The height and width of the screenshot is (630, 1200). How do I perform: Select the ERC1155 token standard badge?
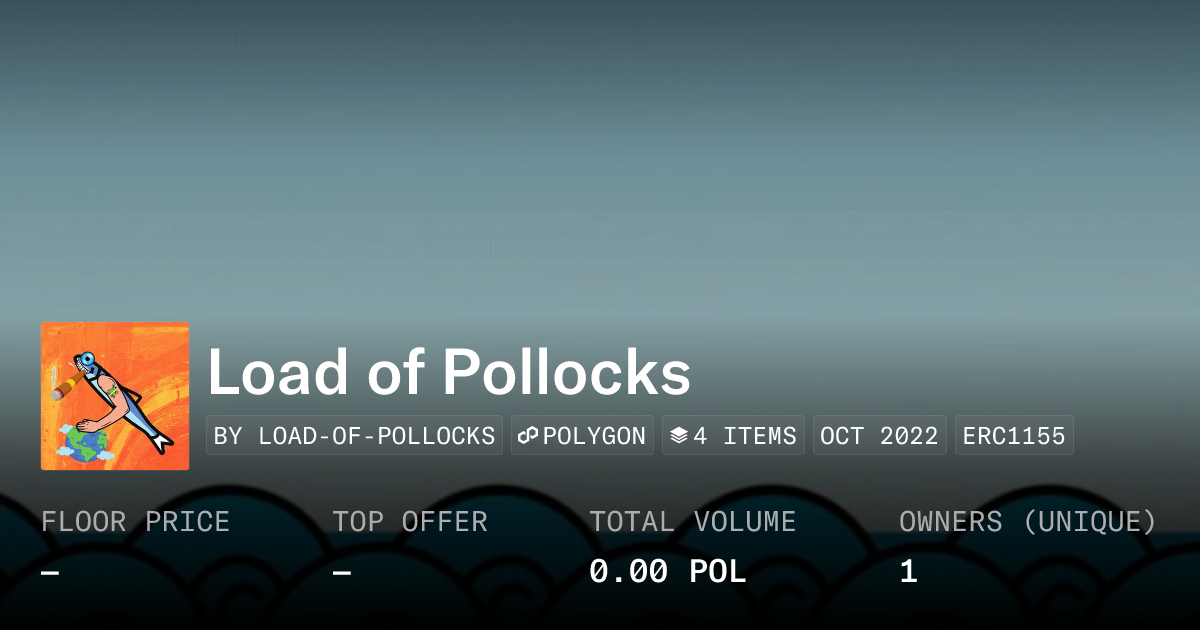click(1014, 436)
